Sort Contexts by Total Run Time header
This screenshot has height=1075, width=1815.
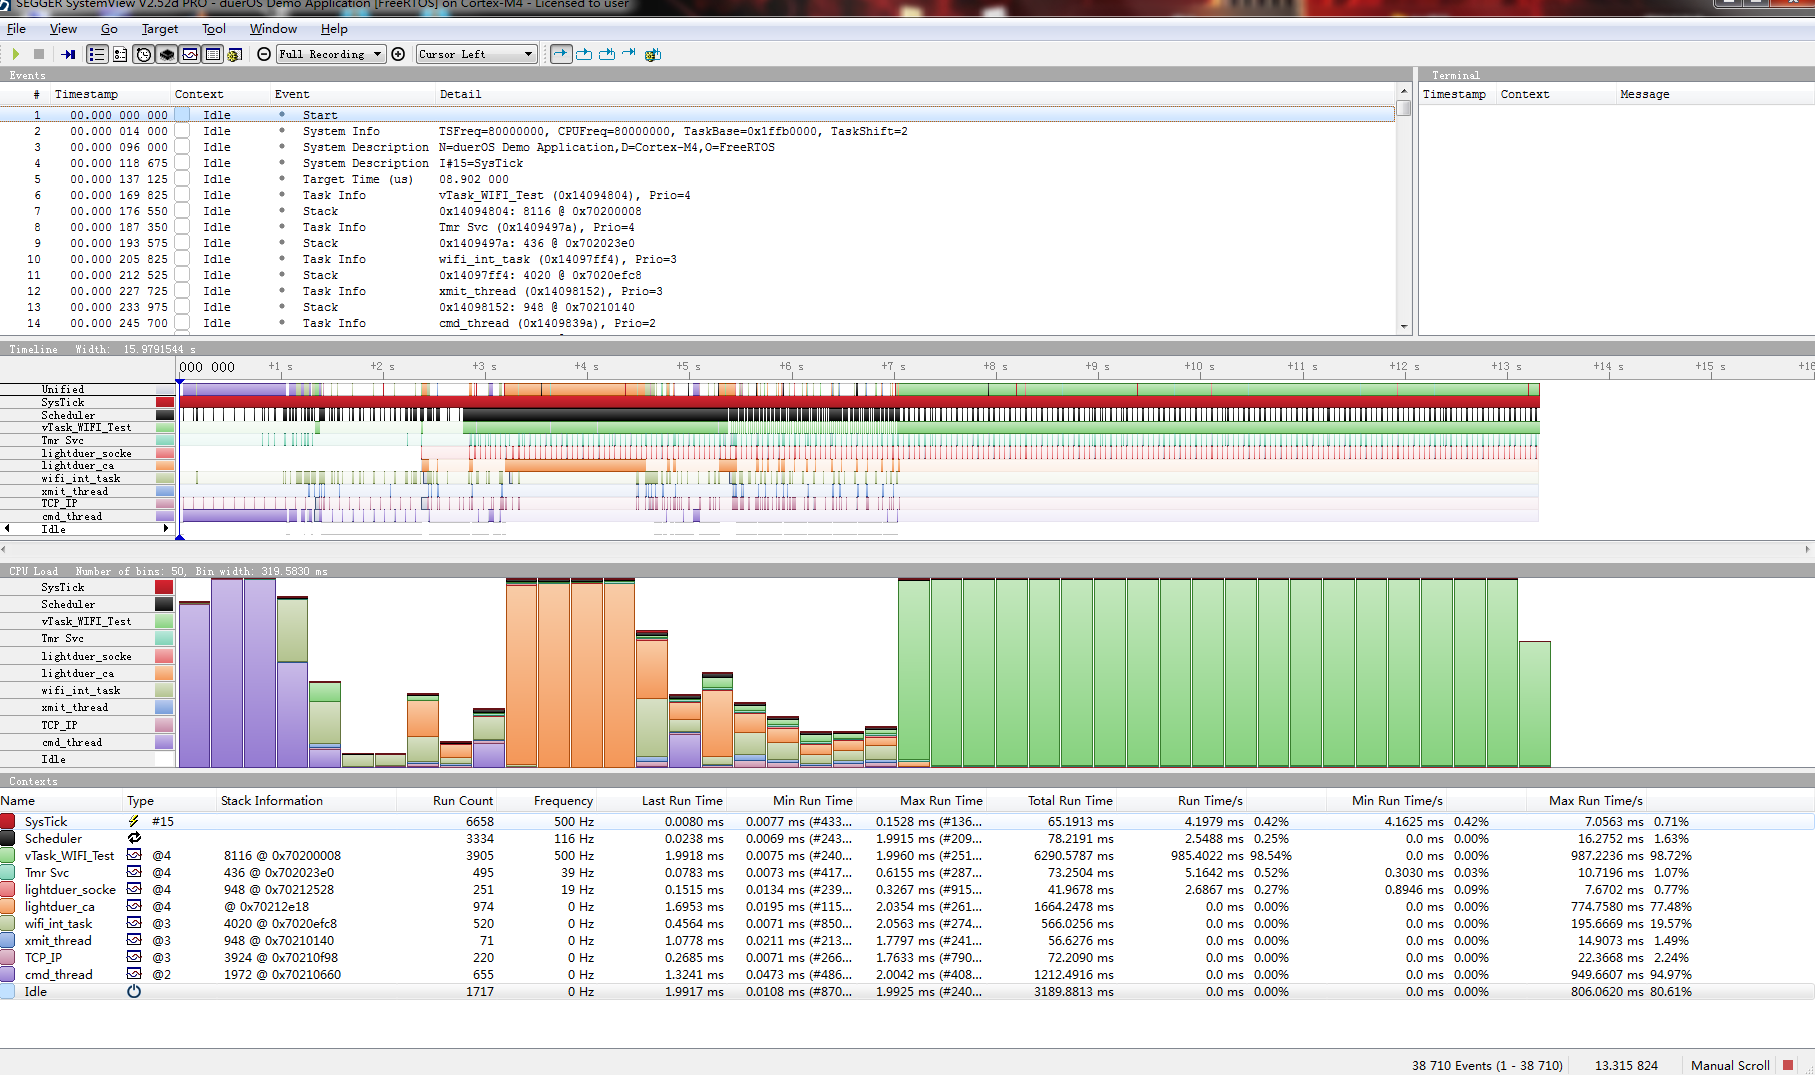[x=1070, y=801]
